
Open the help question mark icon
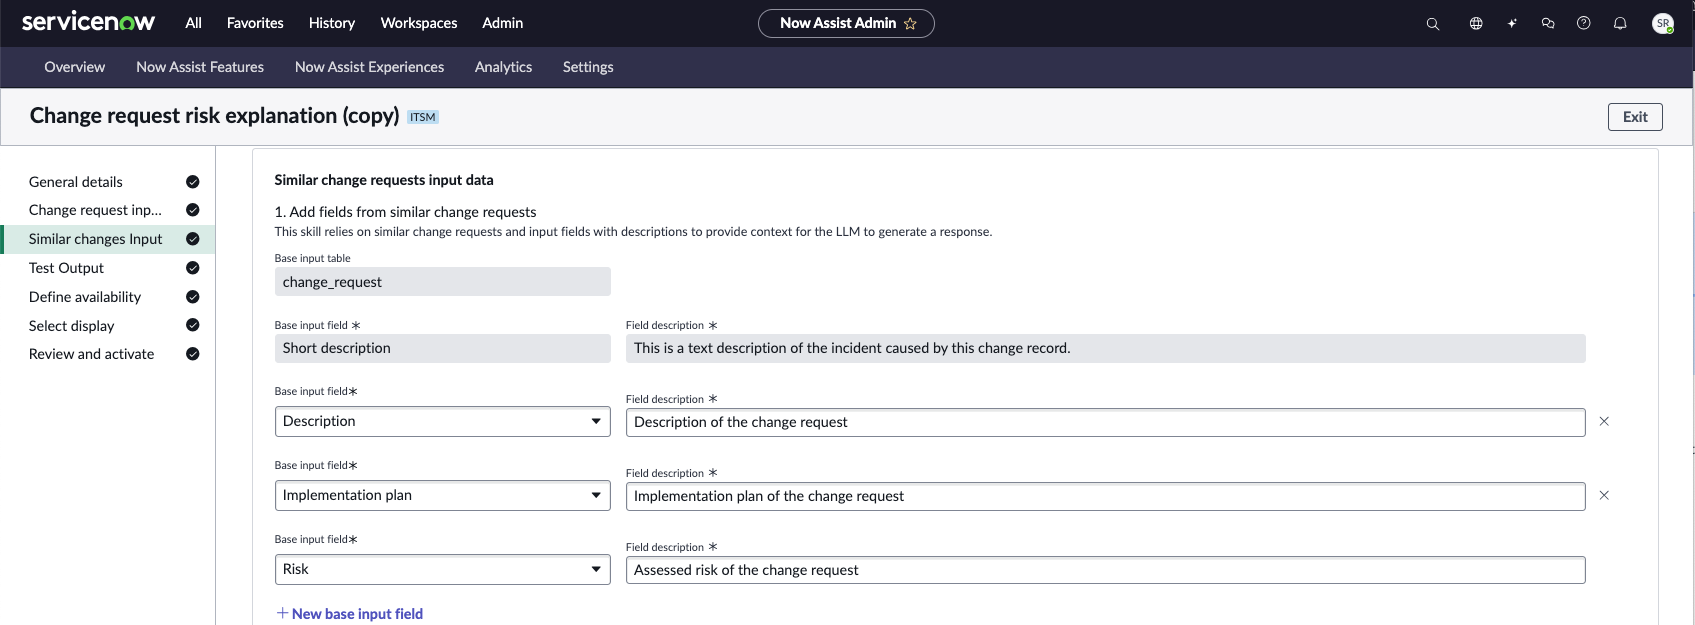tap(1584, 23)
